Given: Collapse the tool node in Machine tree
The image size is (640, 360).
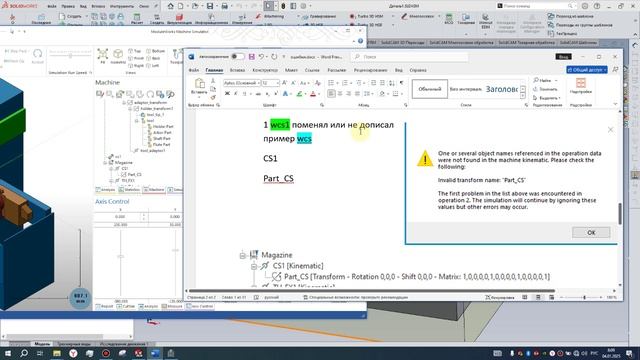Looking at the screenshot, I should [x=137, y=121].
